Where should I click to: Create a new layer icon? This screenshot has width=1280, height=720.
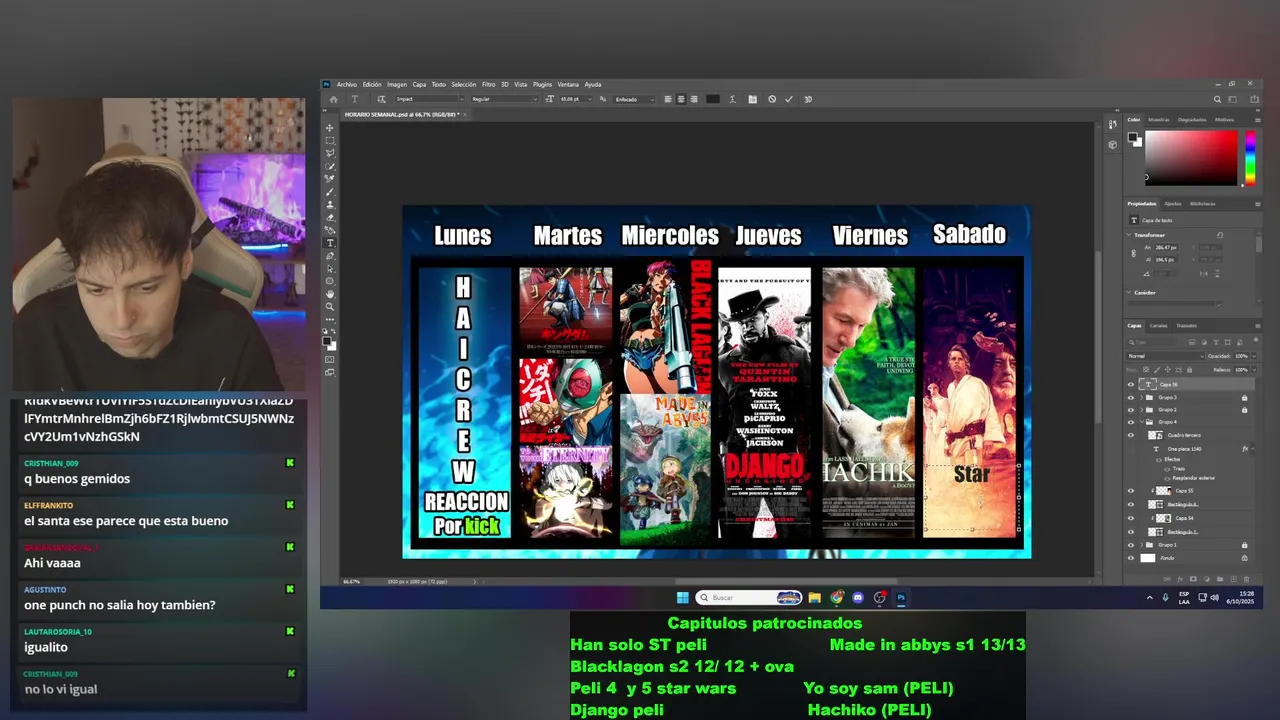tap(1233, 579)
